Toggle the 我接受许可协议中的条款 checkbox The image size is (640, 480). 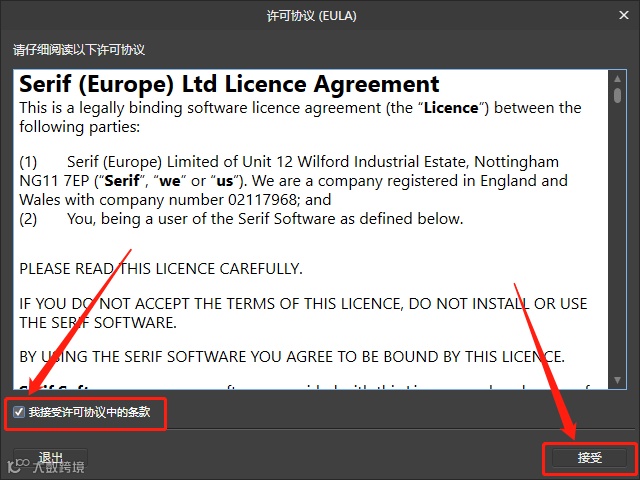coord(19,412)
